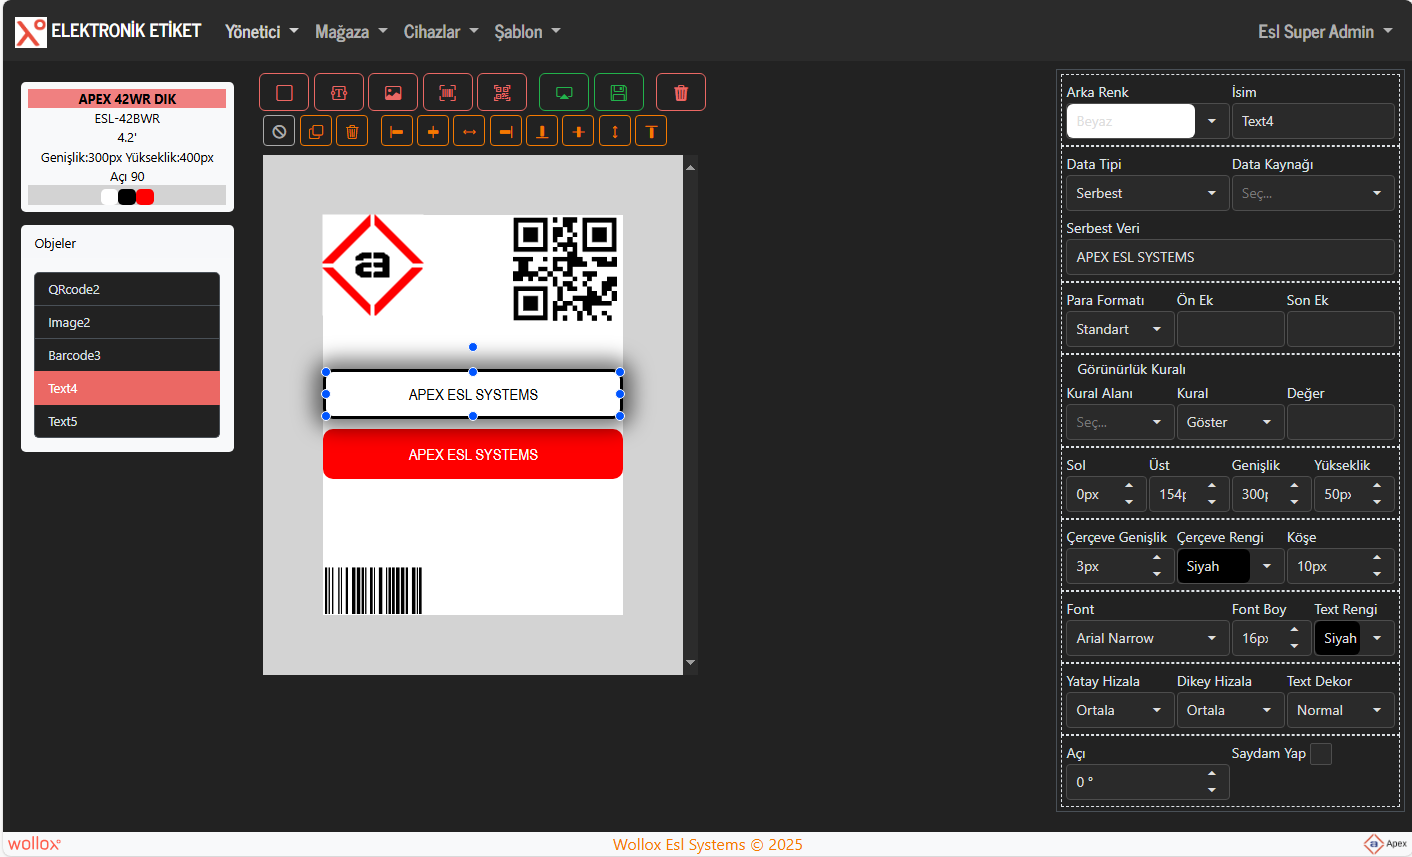Click the canvas scrollbar down arrow
The height and width of the screenshot is (857, 1412).
(690, 663)
